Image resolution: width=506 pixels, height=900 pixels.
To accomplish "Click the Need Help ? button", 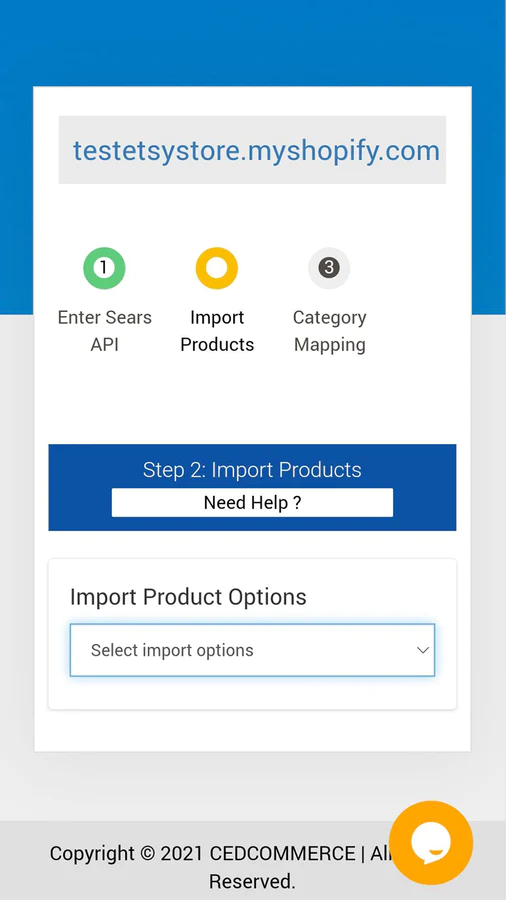I will click(252, 503).
